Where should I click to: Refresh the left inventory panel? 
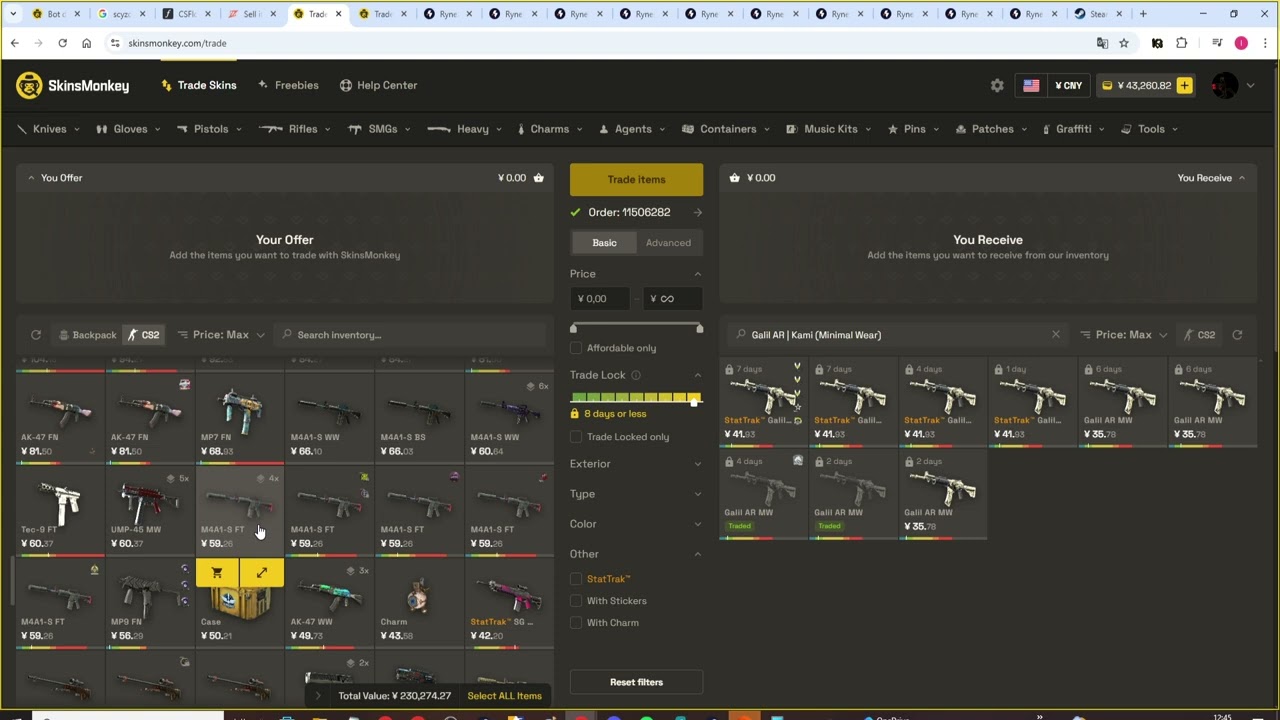point(36,335)
